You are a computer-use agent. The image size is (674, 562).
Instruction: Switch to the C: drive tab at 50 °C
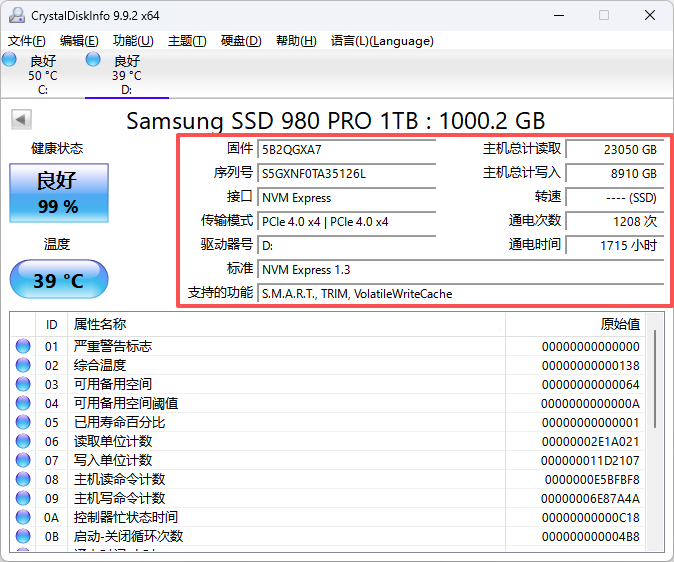pos(43,75)
